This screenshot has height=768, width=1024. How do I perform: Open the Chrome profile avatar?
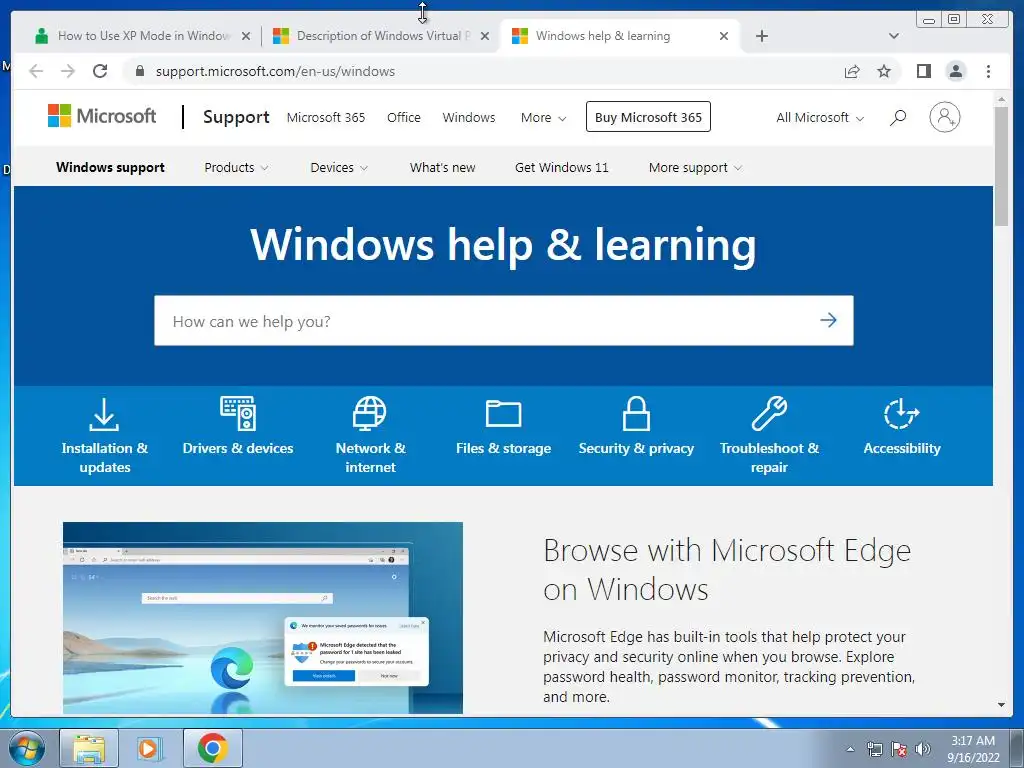pos(955,71)
